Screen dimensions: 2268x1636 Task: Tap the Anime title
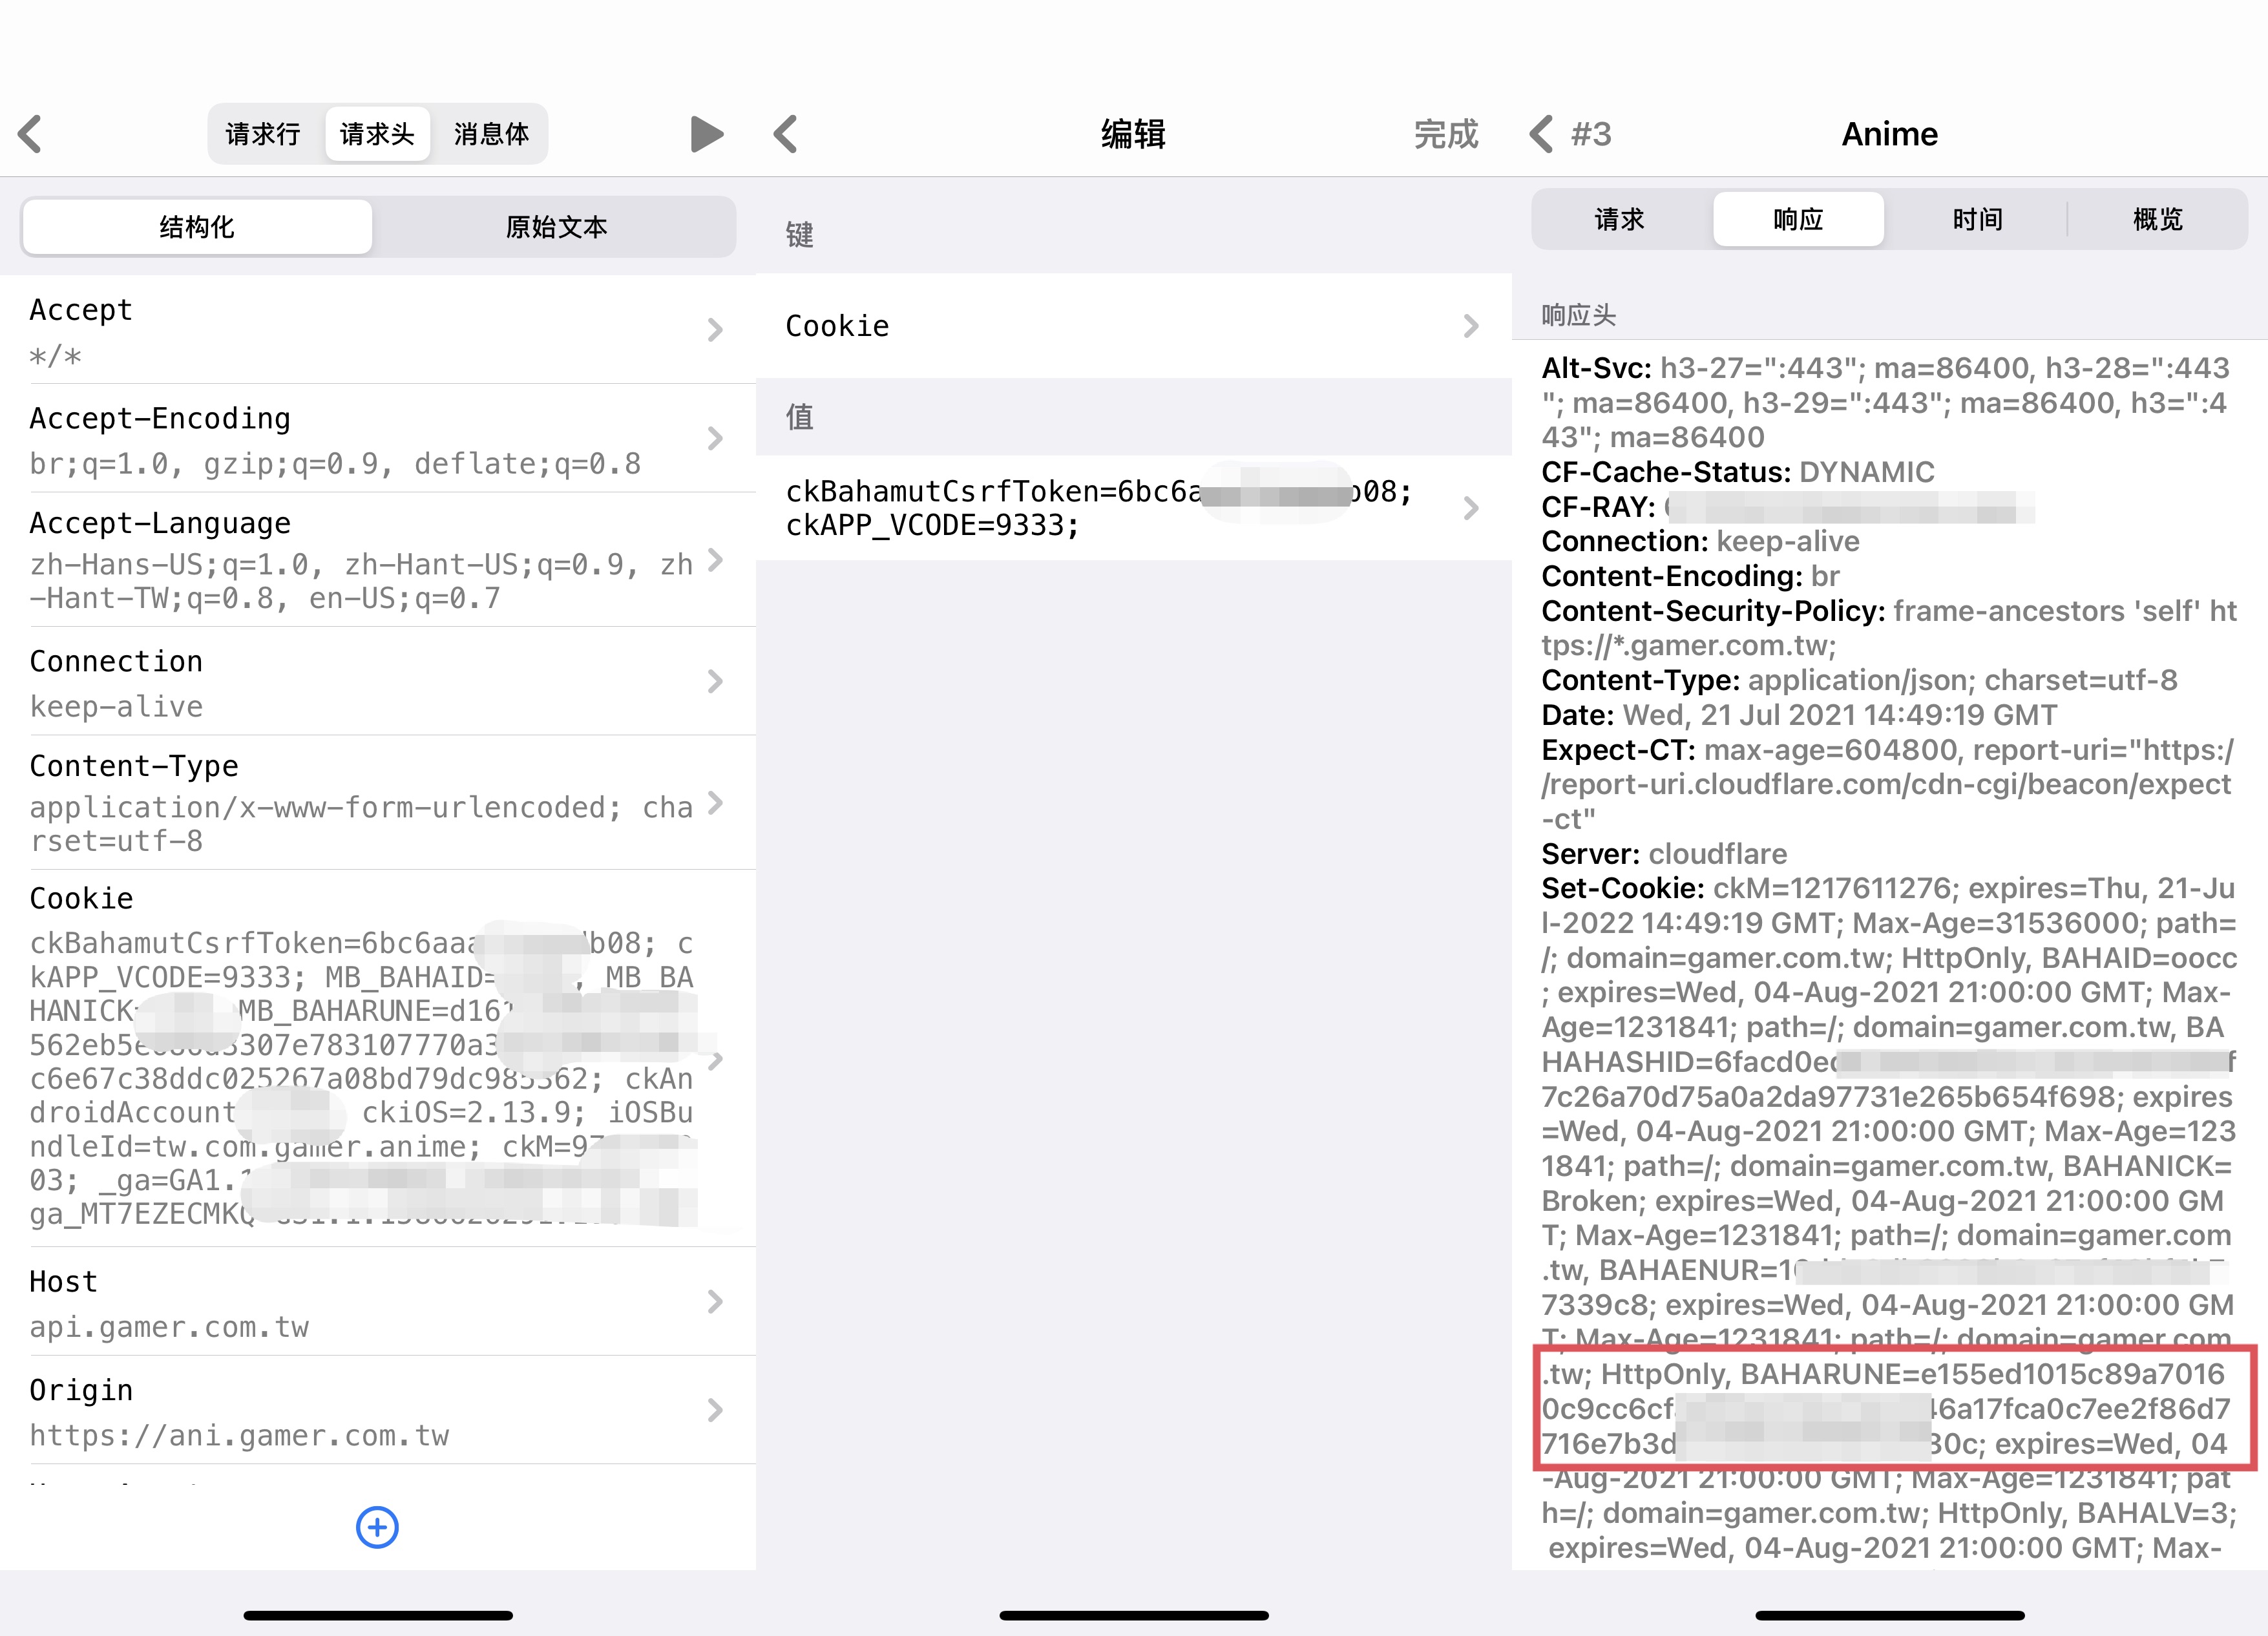click(1889, 134)
